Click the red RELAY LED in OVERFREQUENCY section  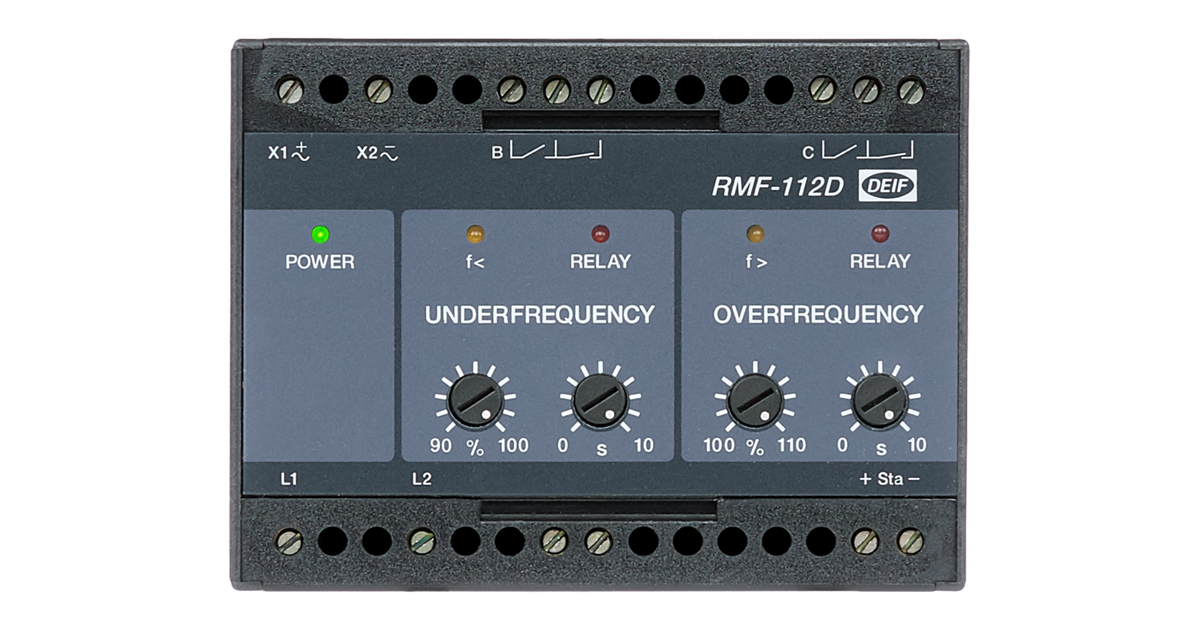point(880,235)
